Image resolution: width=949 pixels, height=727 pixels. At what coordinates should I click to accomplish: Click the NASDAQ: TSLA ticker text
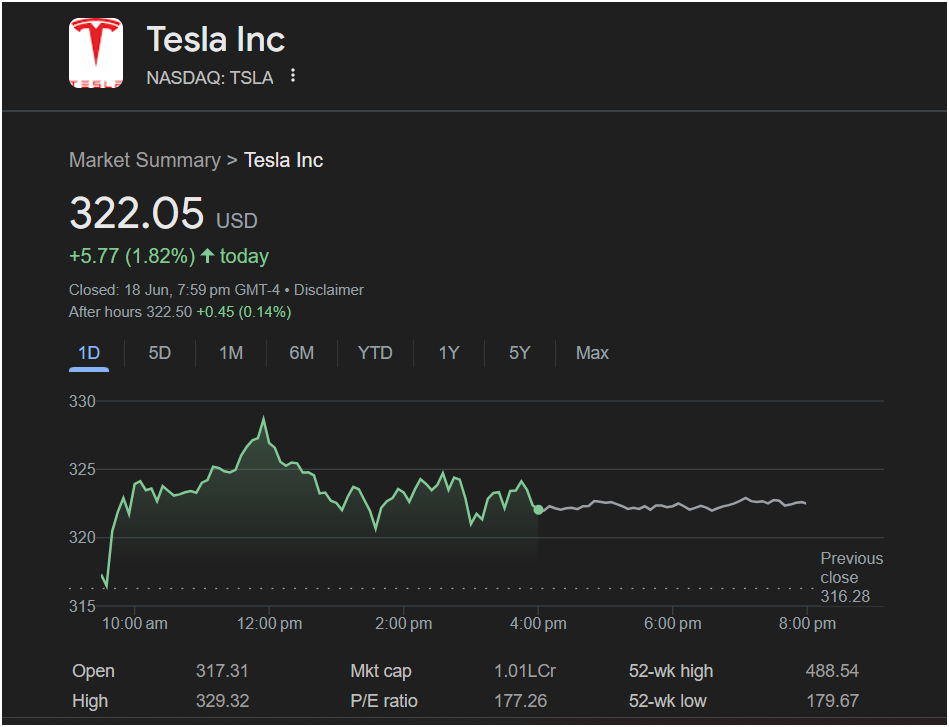point(209,78)
